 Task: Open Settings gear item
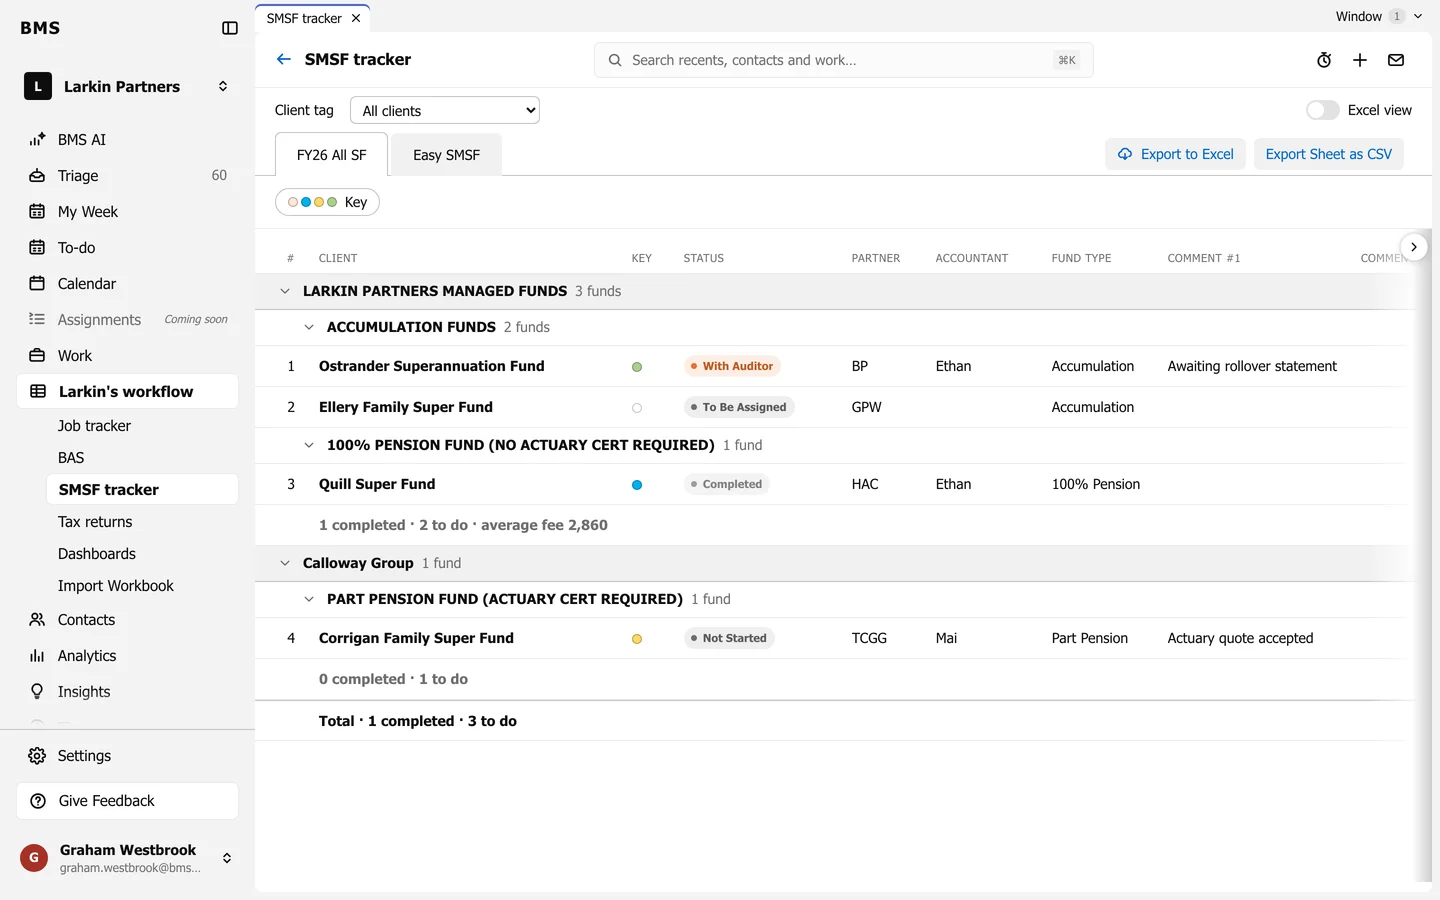pos(127,756)
